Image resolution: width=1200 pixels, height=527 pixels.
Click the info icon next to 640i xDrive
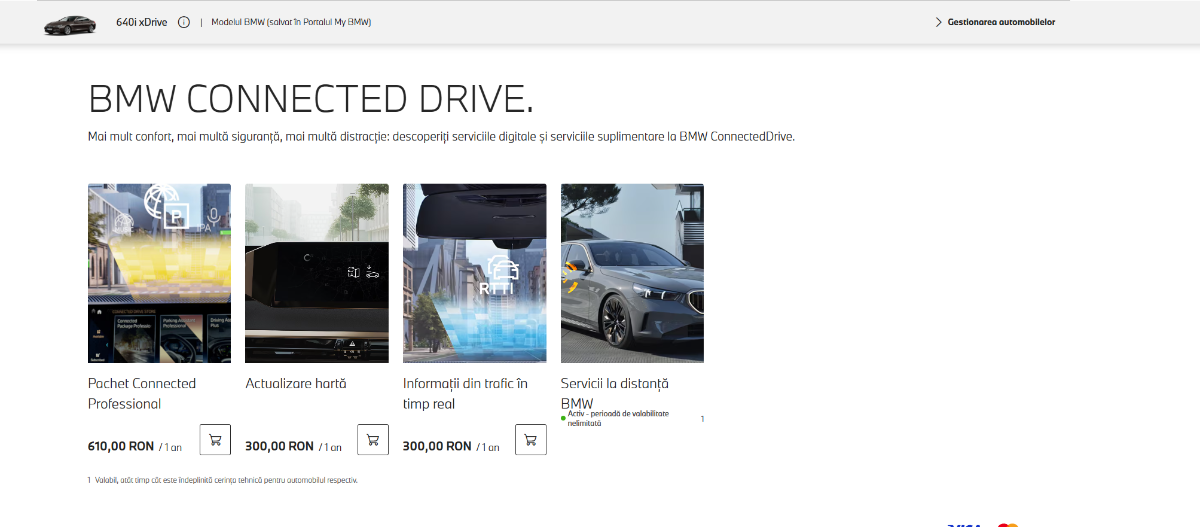184,22
